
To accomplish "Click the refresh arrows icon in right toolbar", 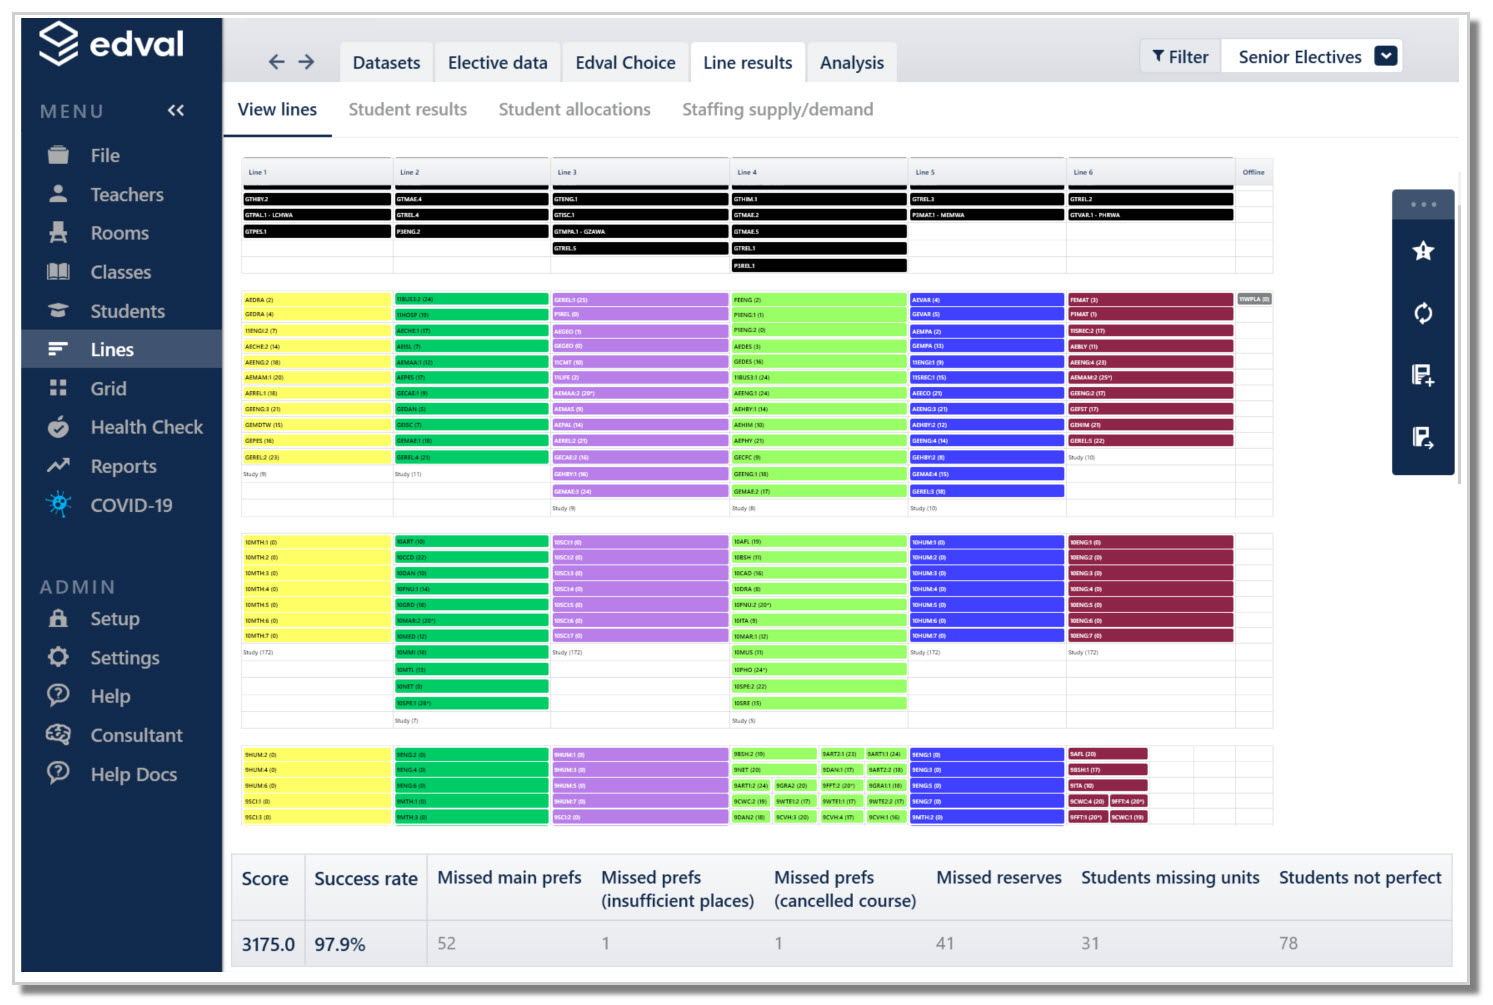I will [1423, 313].
